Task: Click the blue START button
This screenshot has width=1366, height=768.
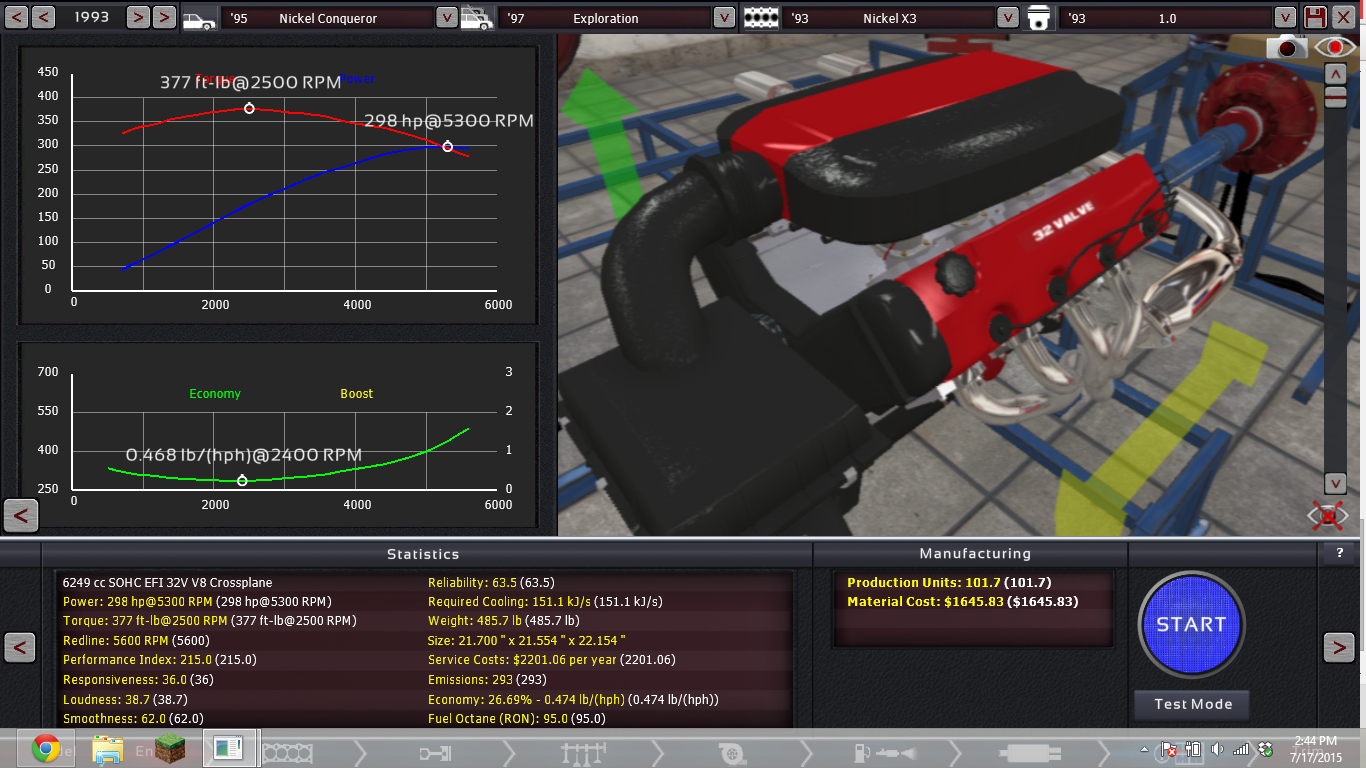Action: [x=1191, y=624]
